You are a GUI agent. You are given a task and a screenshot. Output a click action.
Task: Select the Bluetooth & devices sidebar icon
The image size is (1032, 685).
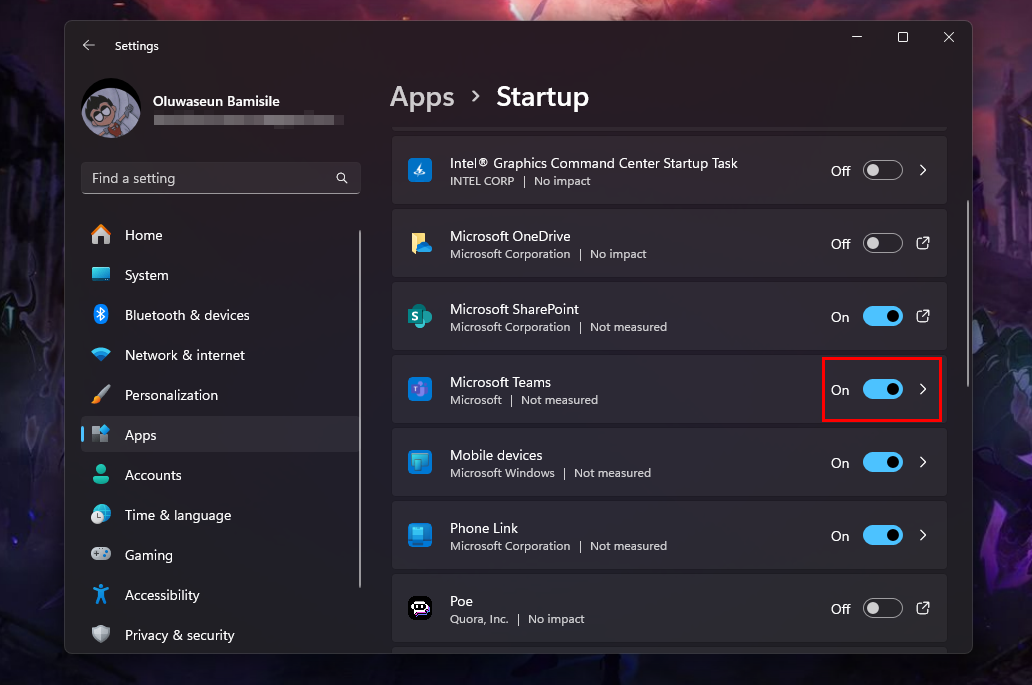[100, 315]
